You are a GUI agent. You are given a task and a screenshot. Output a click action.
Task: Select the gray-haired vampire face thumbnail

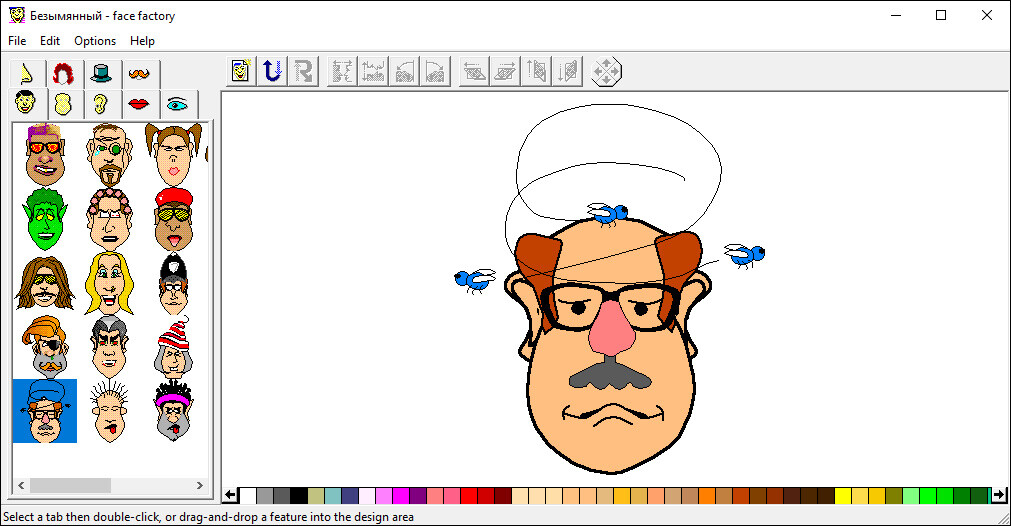[109, 347]
